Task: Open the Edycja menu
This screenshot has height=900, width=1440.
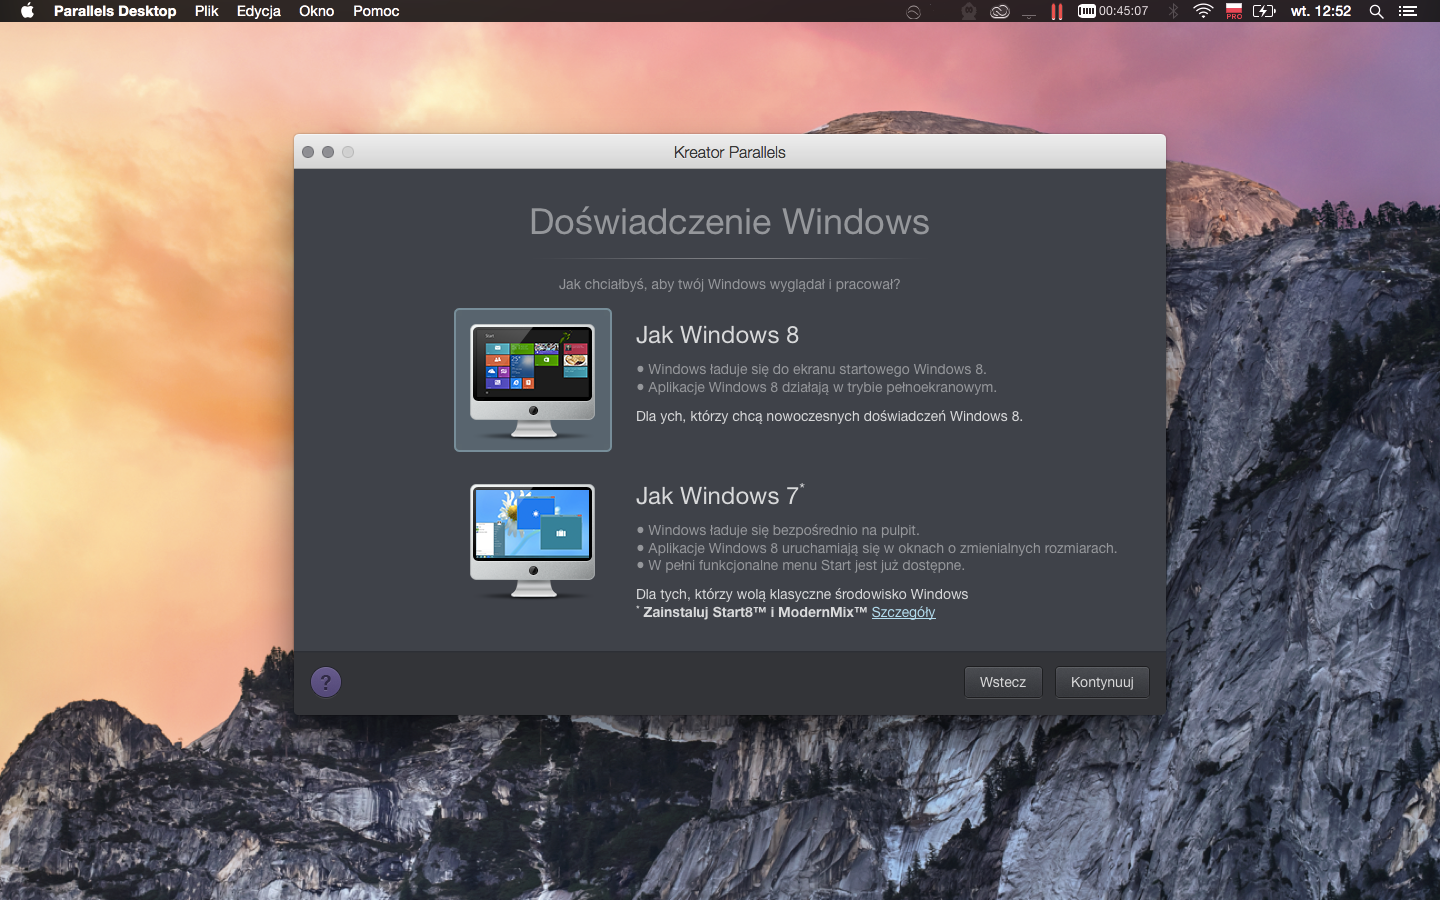Action: click(259, 11)
